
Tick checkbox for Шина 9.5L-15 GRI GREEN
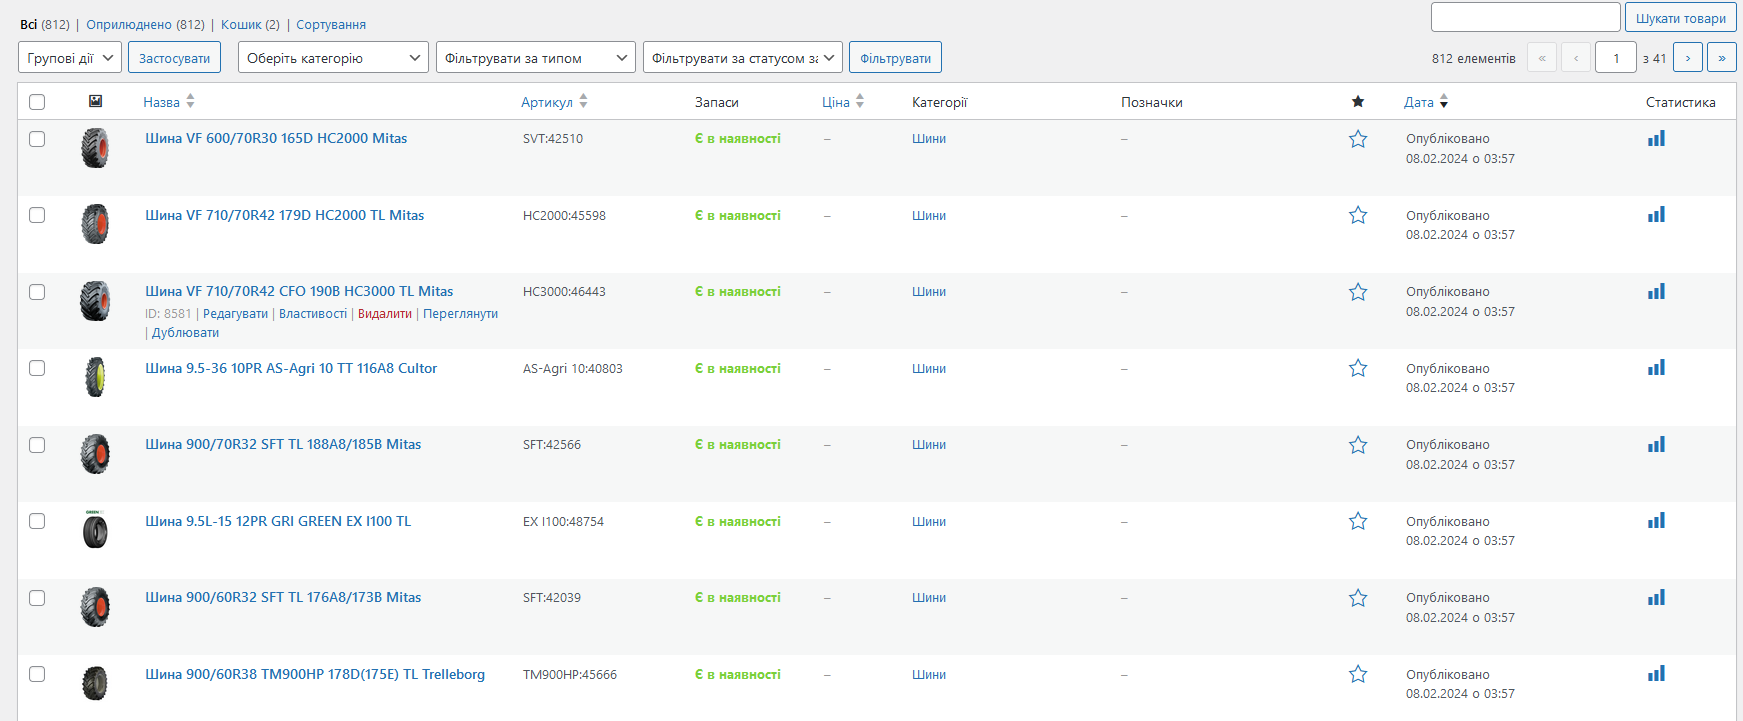point(37,521)
